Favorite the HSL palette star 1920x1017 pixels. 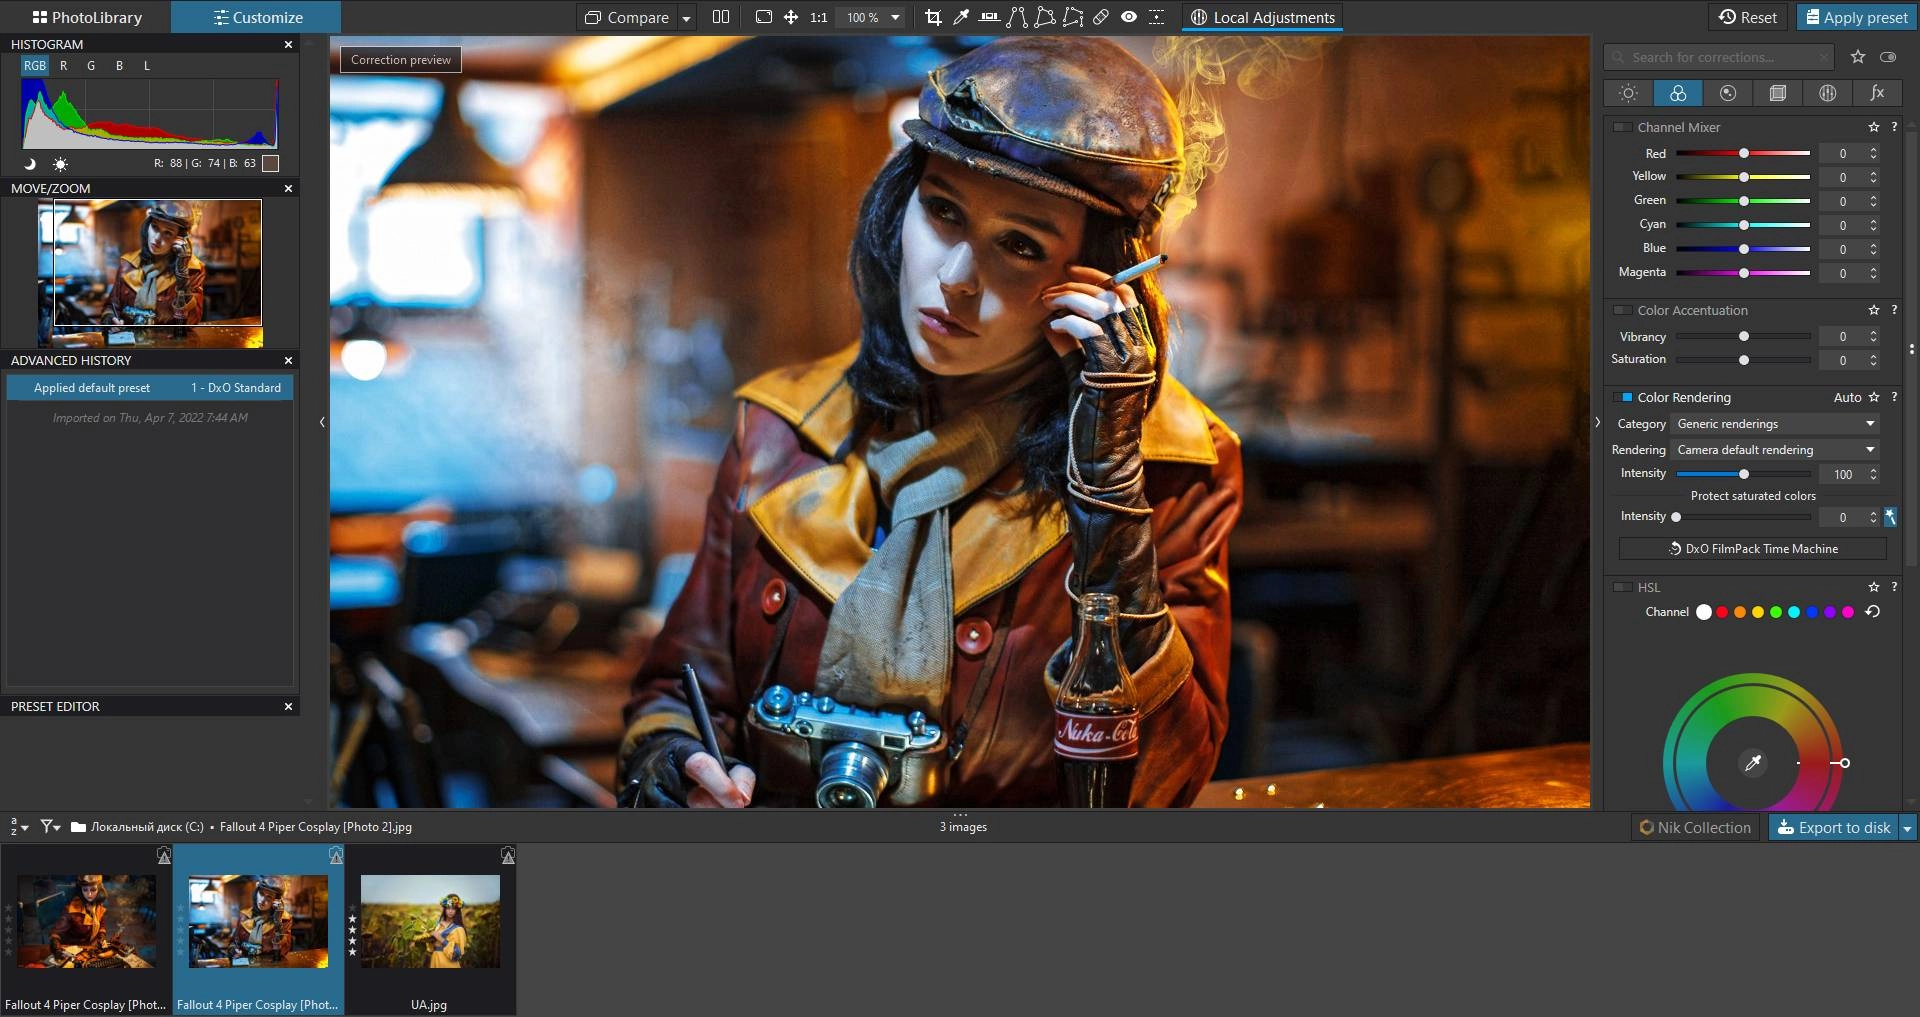(1874, 587)
